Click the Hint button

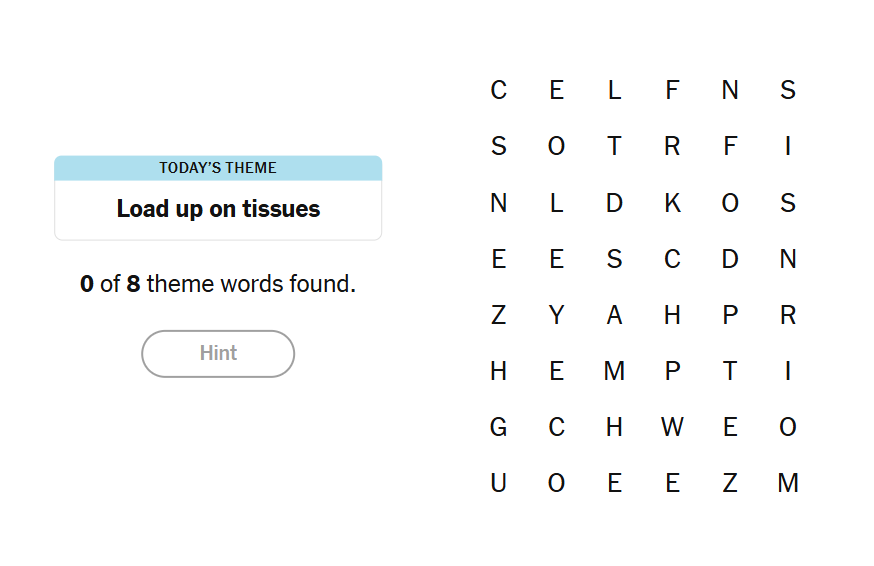coord(218,354)
